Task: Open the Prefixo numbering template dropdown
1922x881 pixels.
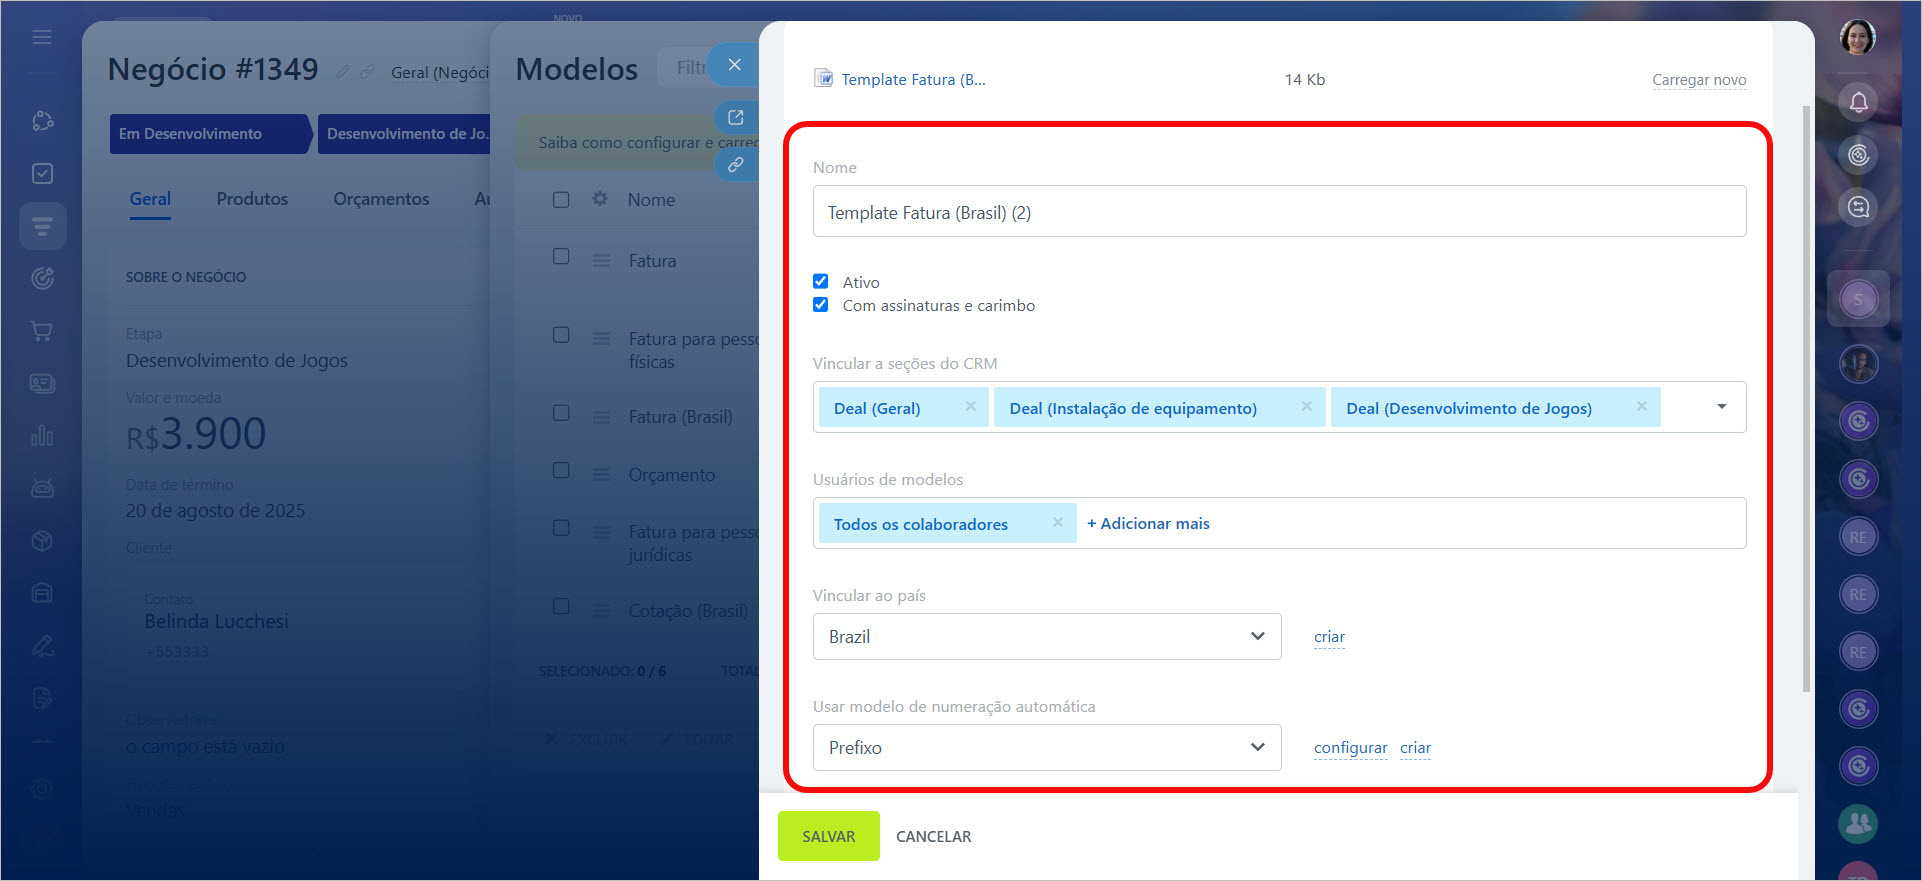Action: point(1046,748)
